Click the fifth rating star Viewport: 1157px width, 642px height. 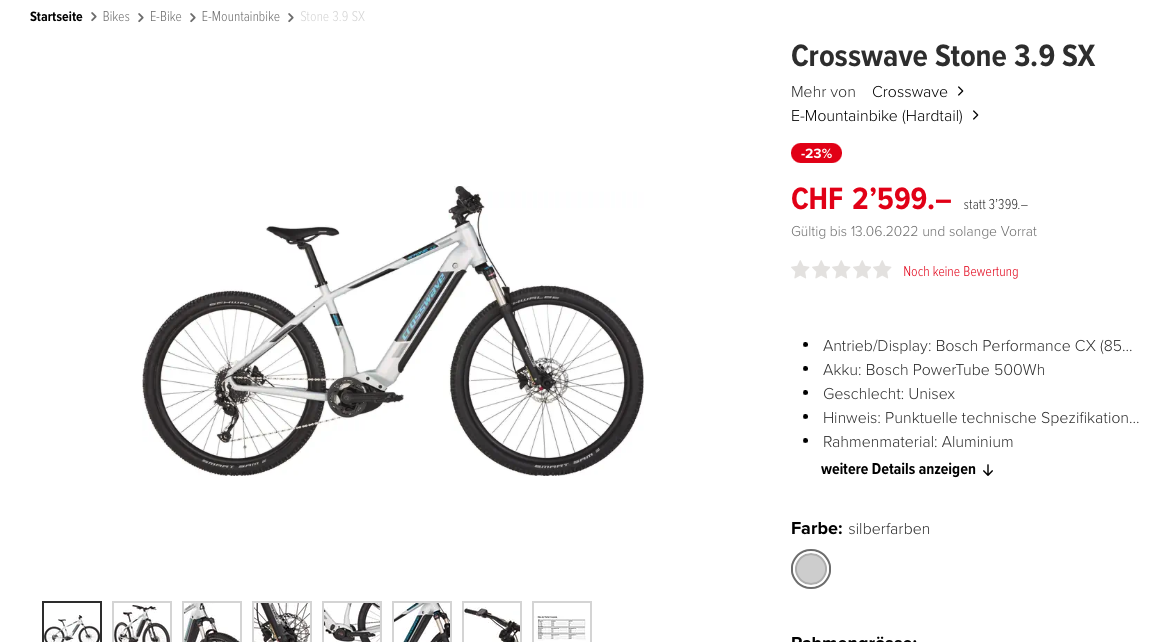click(883, 270)
